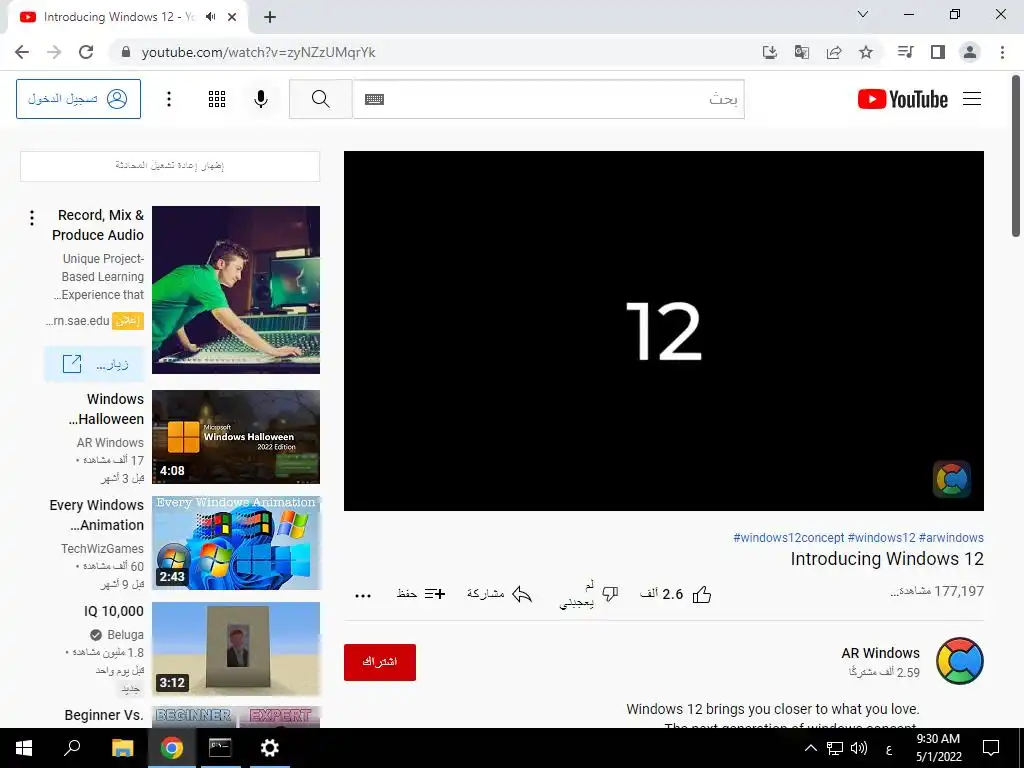This screenshot has width=1024, height=768.
Task: Toggle Chrome side panel
Action: (938, 52)
